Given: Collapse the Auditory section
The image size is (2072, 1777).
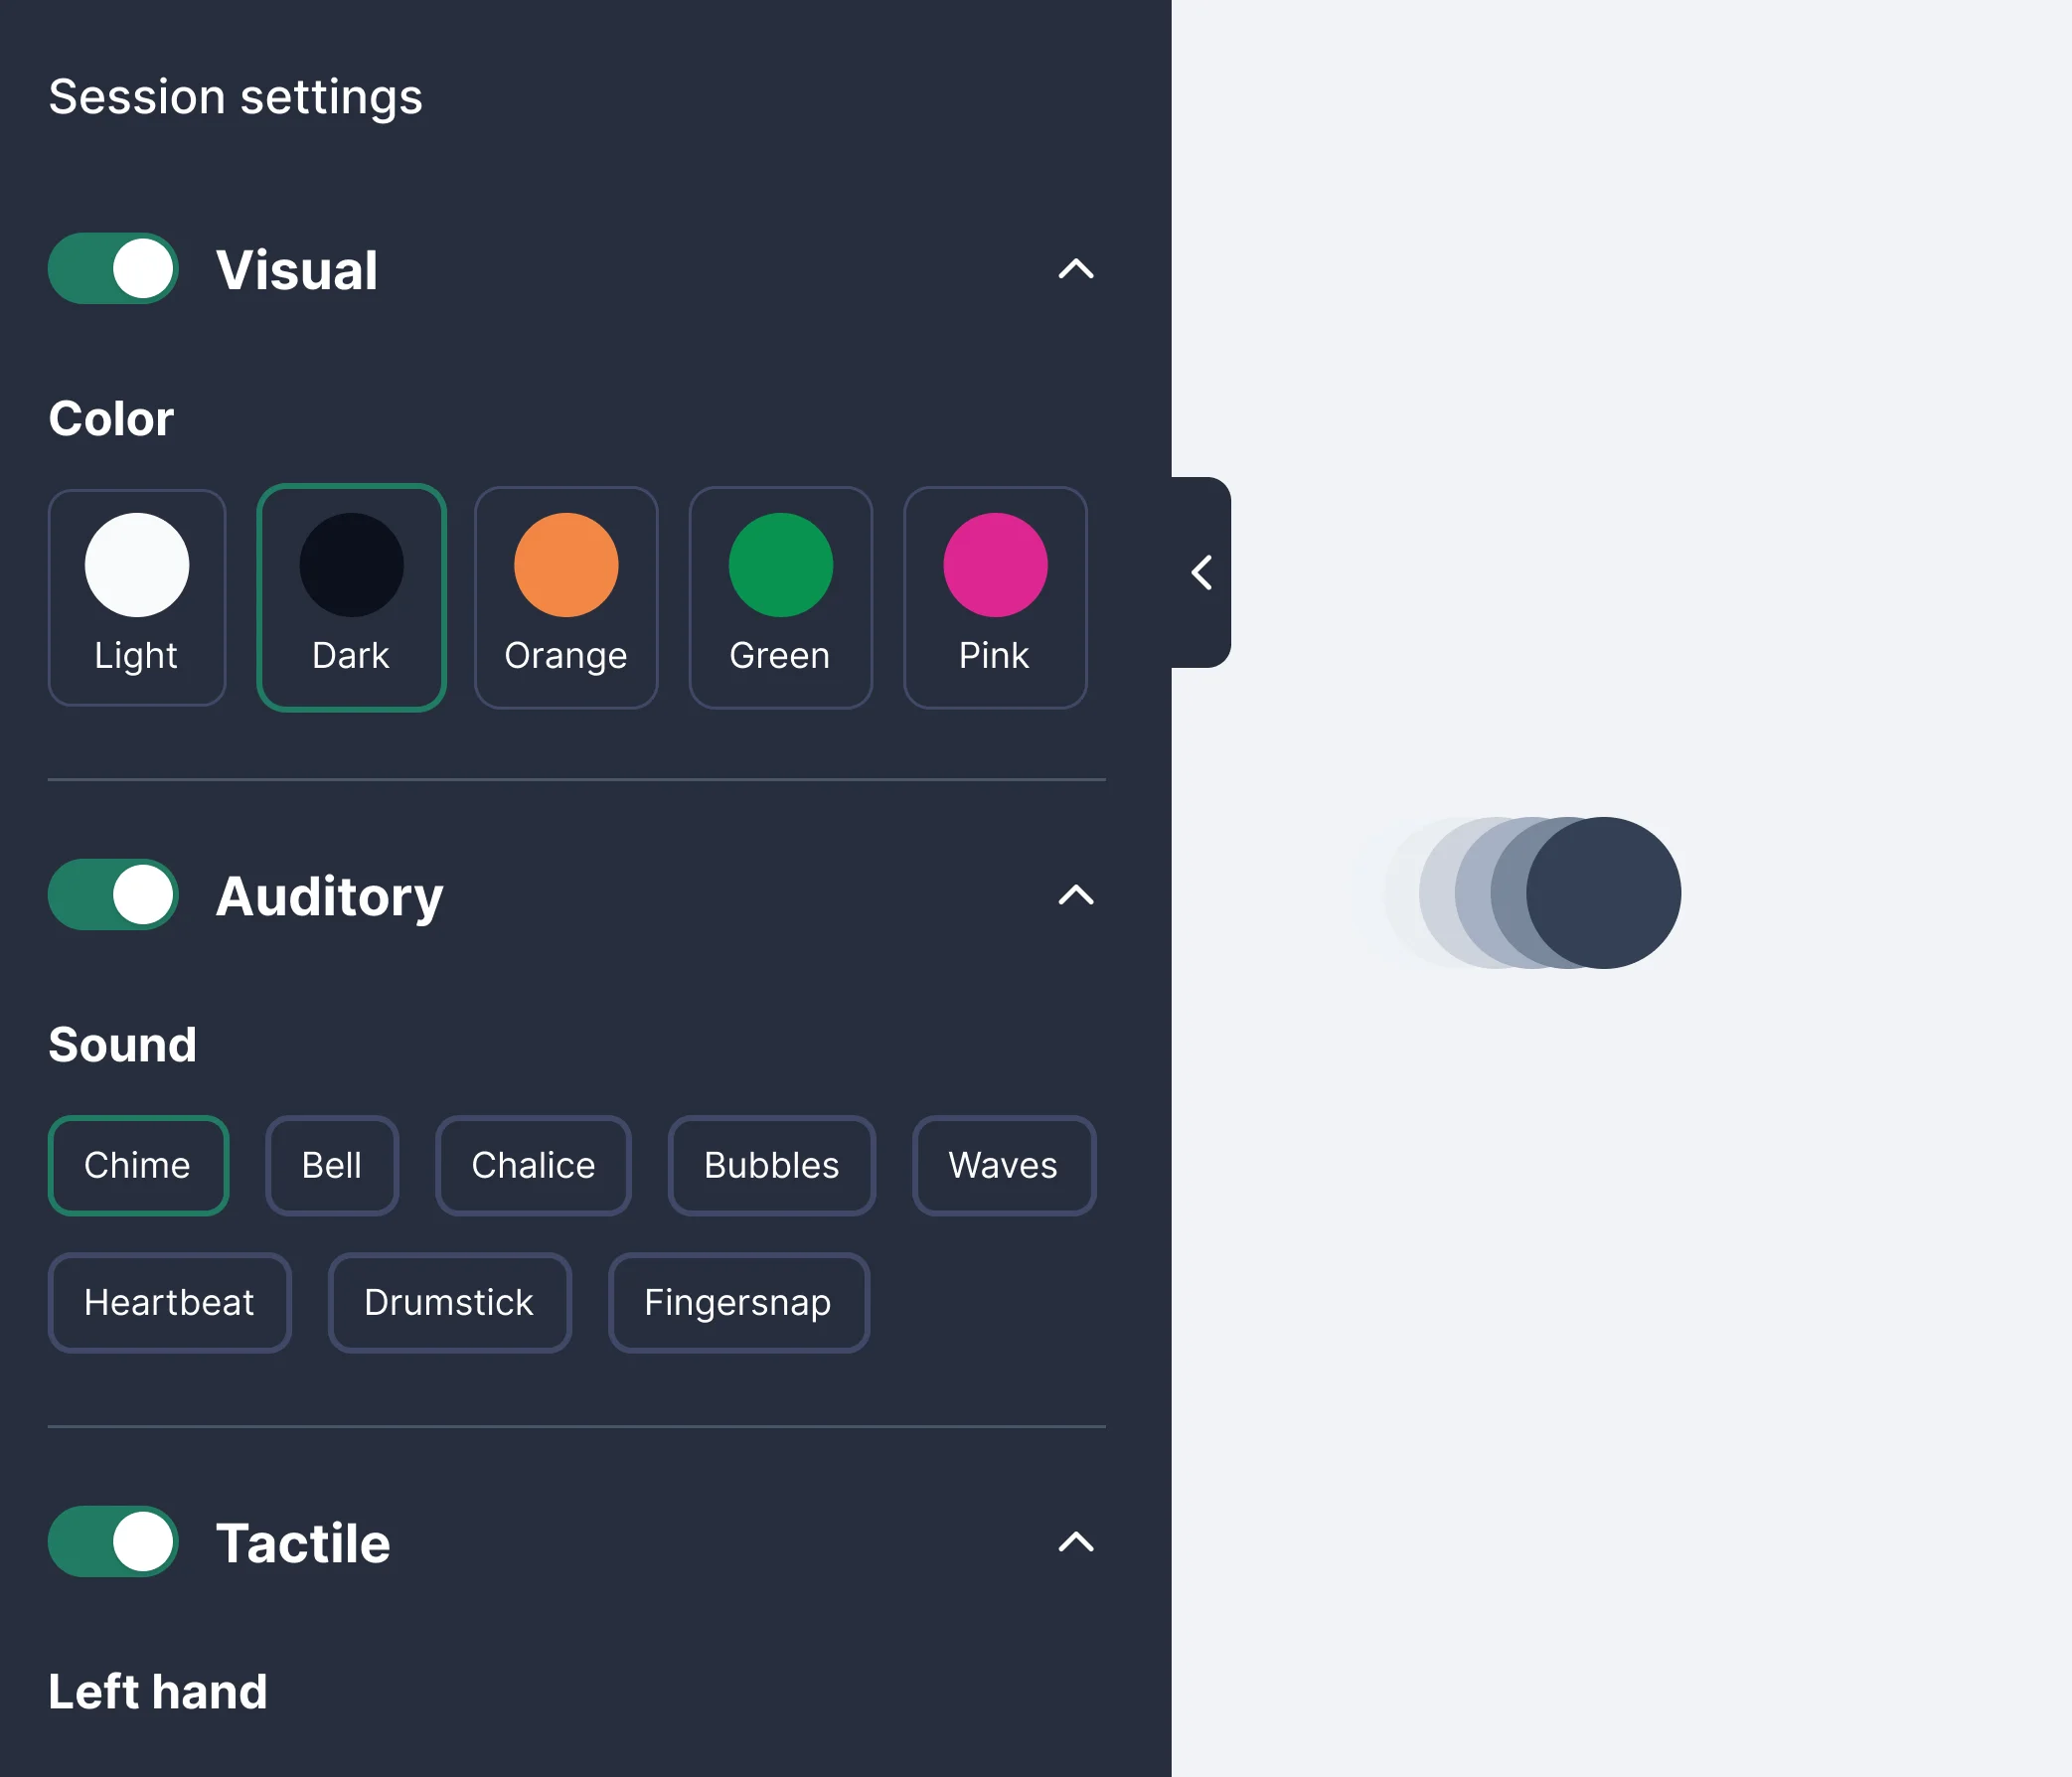Looking at the screenshot, I should coord(1076,897).
